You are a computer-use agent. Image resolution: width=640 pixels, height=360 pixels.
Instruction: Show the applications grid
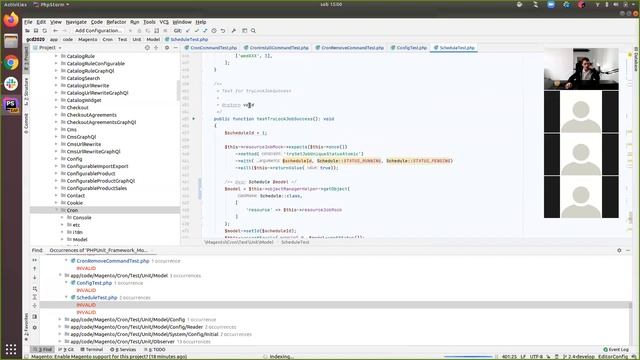click(11, 349)
